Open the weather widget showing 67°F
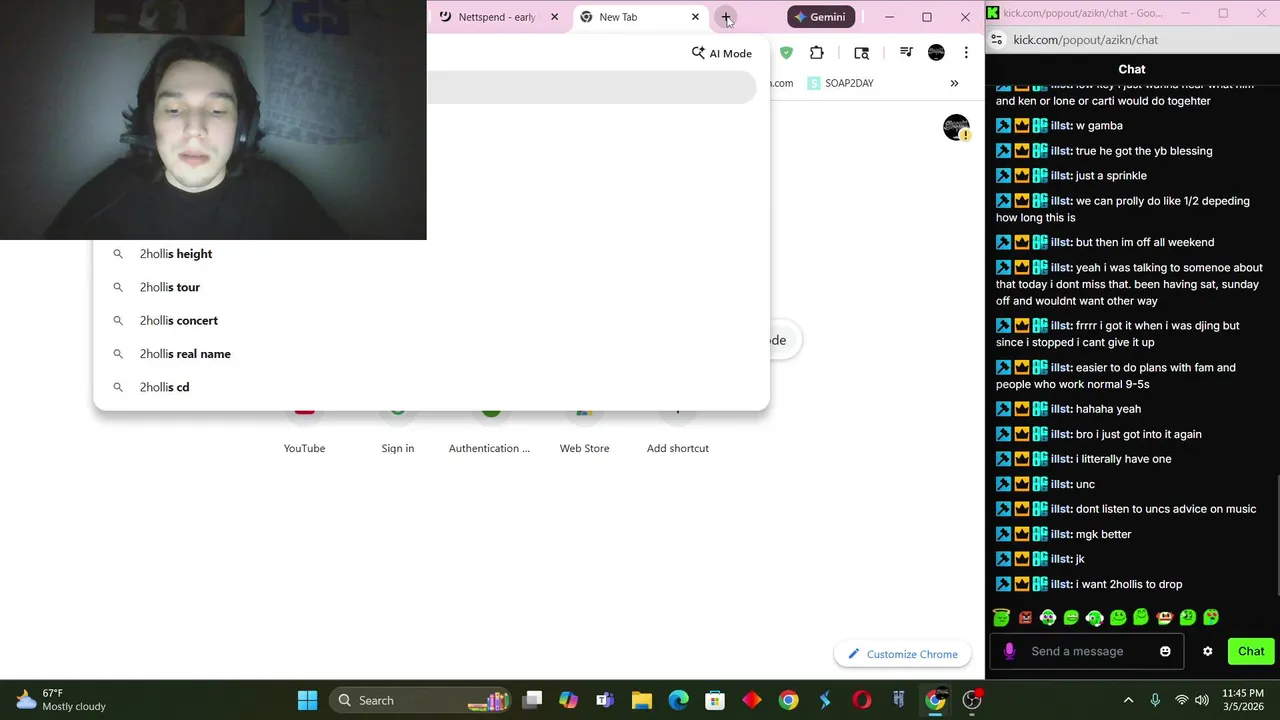 tap(60, 700)
